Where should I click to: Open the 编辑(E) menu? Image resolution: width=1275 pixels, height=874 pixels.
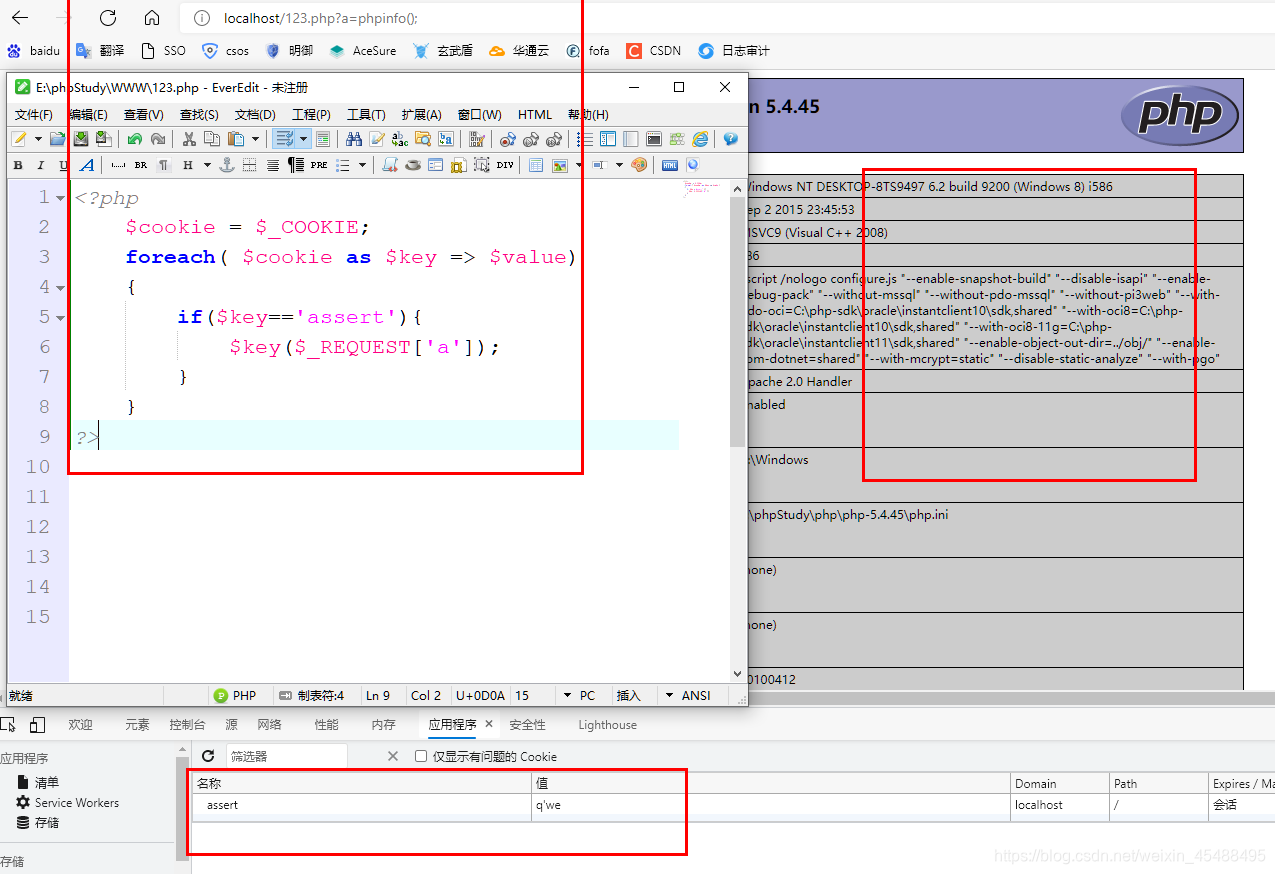click(88, 114)
